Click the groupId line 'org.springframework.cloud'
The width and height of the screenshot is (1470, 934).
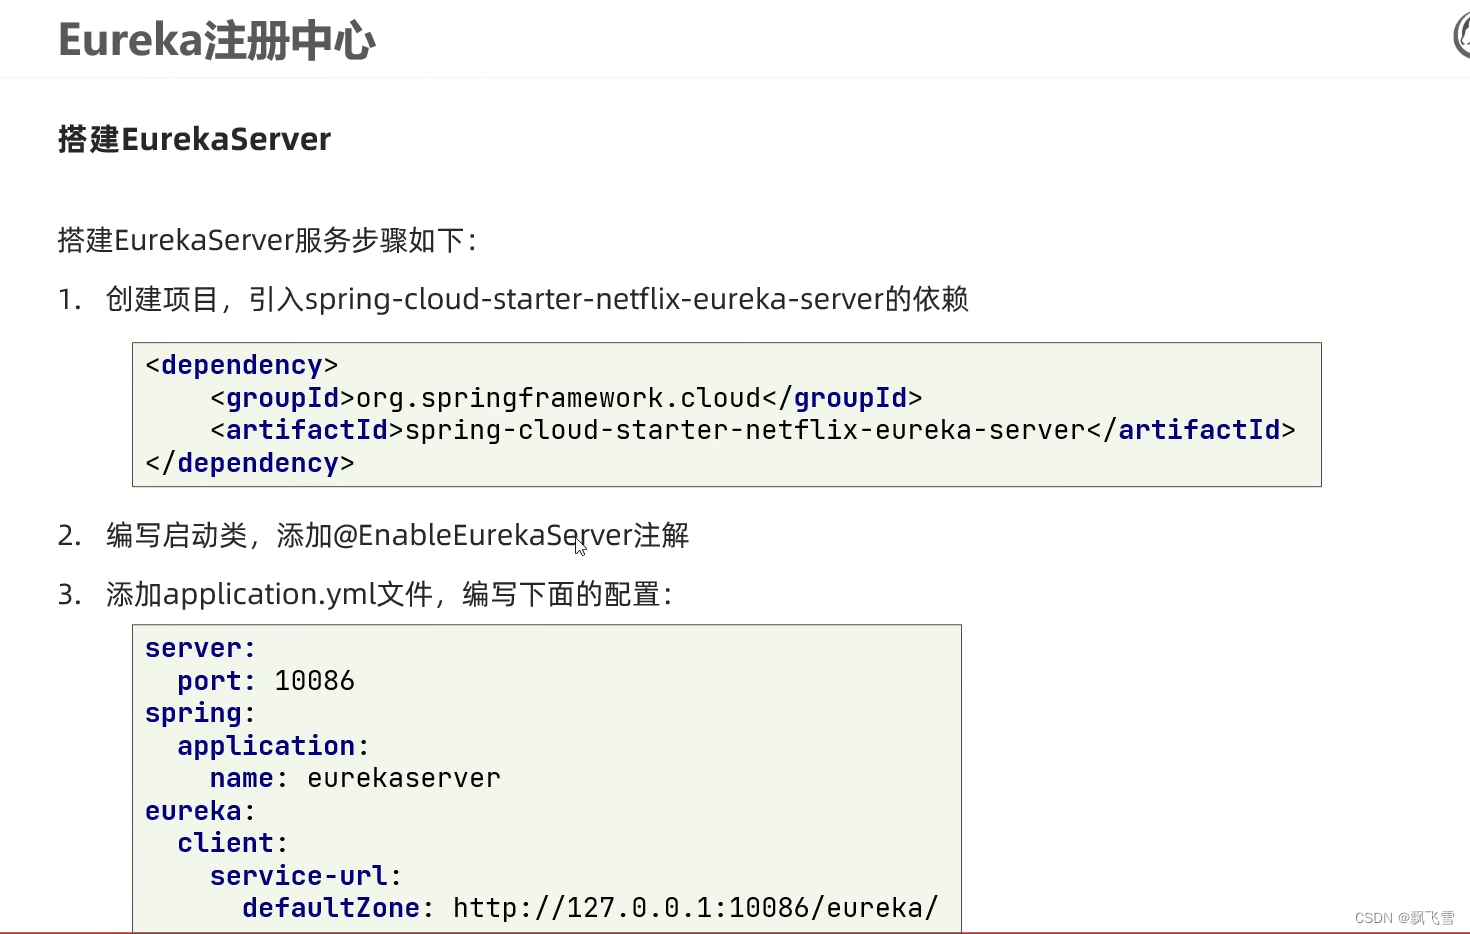(566, 398)
